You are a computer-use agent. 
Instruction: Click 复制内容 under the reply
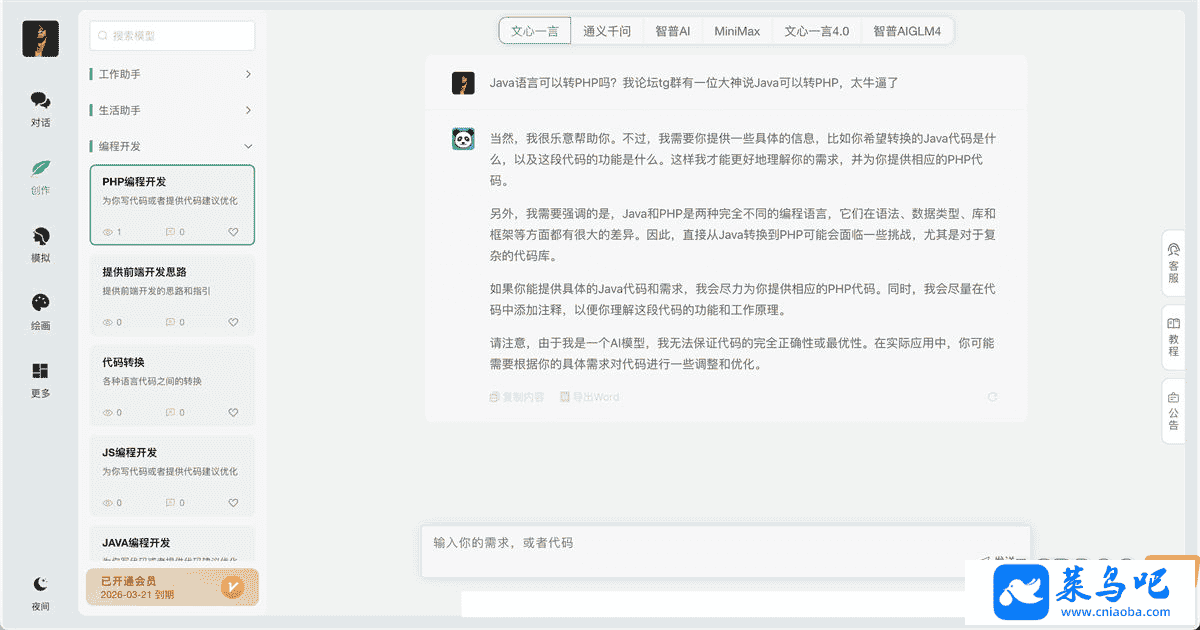(517, 397)
